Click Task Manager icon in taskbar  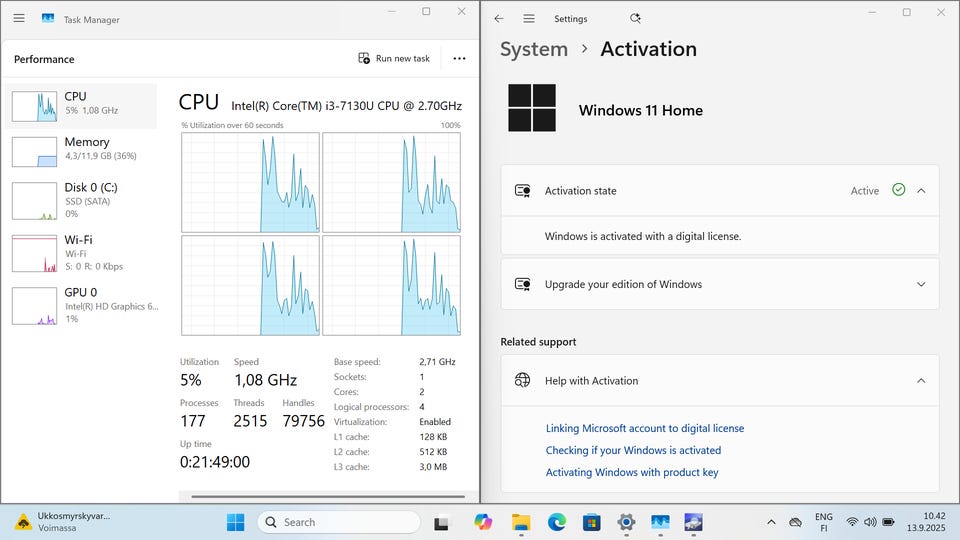coord(661,522)
